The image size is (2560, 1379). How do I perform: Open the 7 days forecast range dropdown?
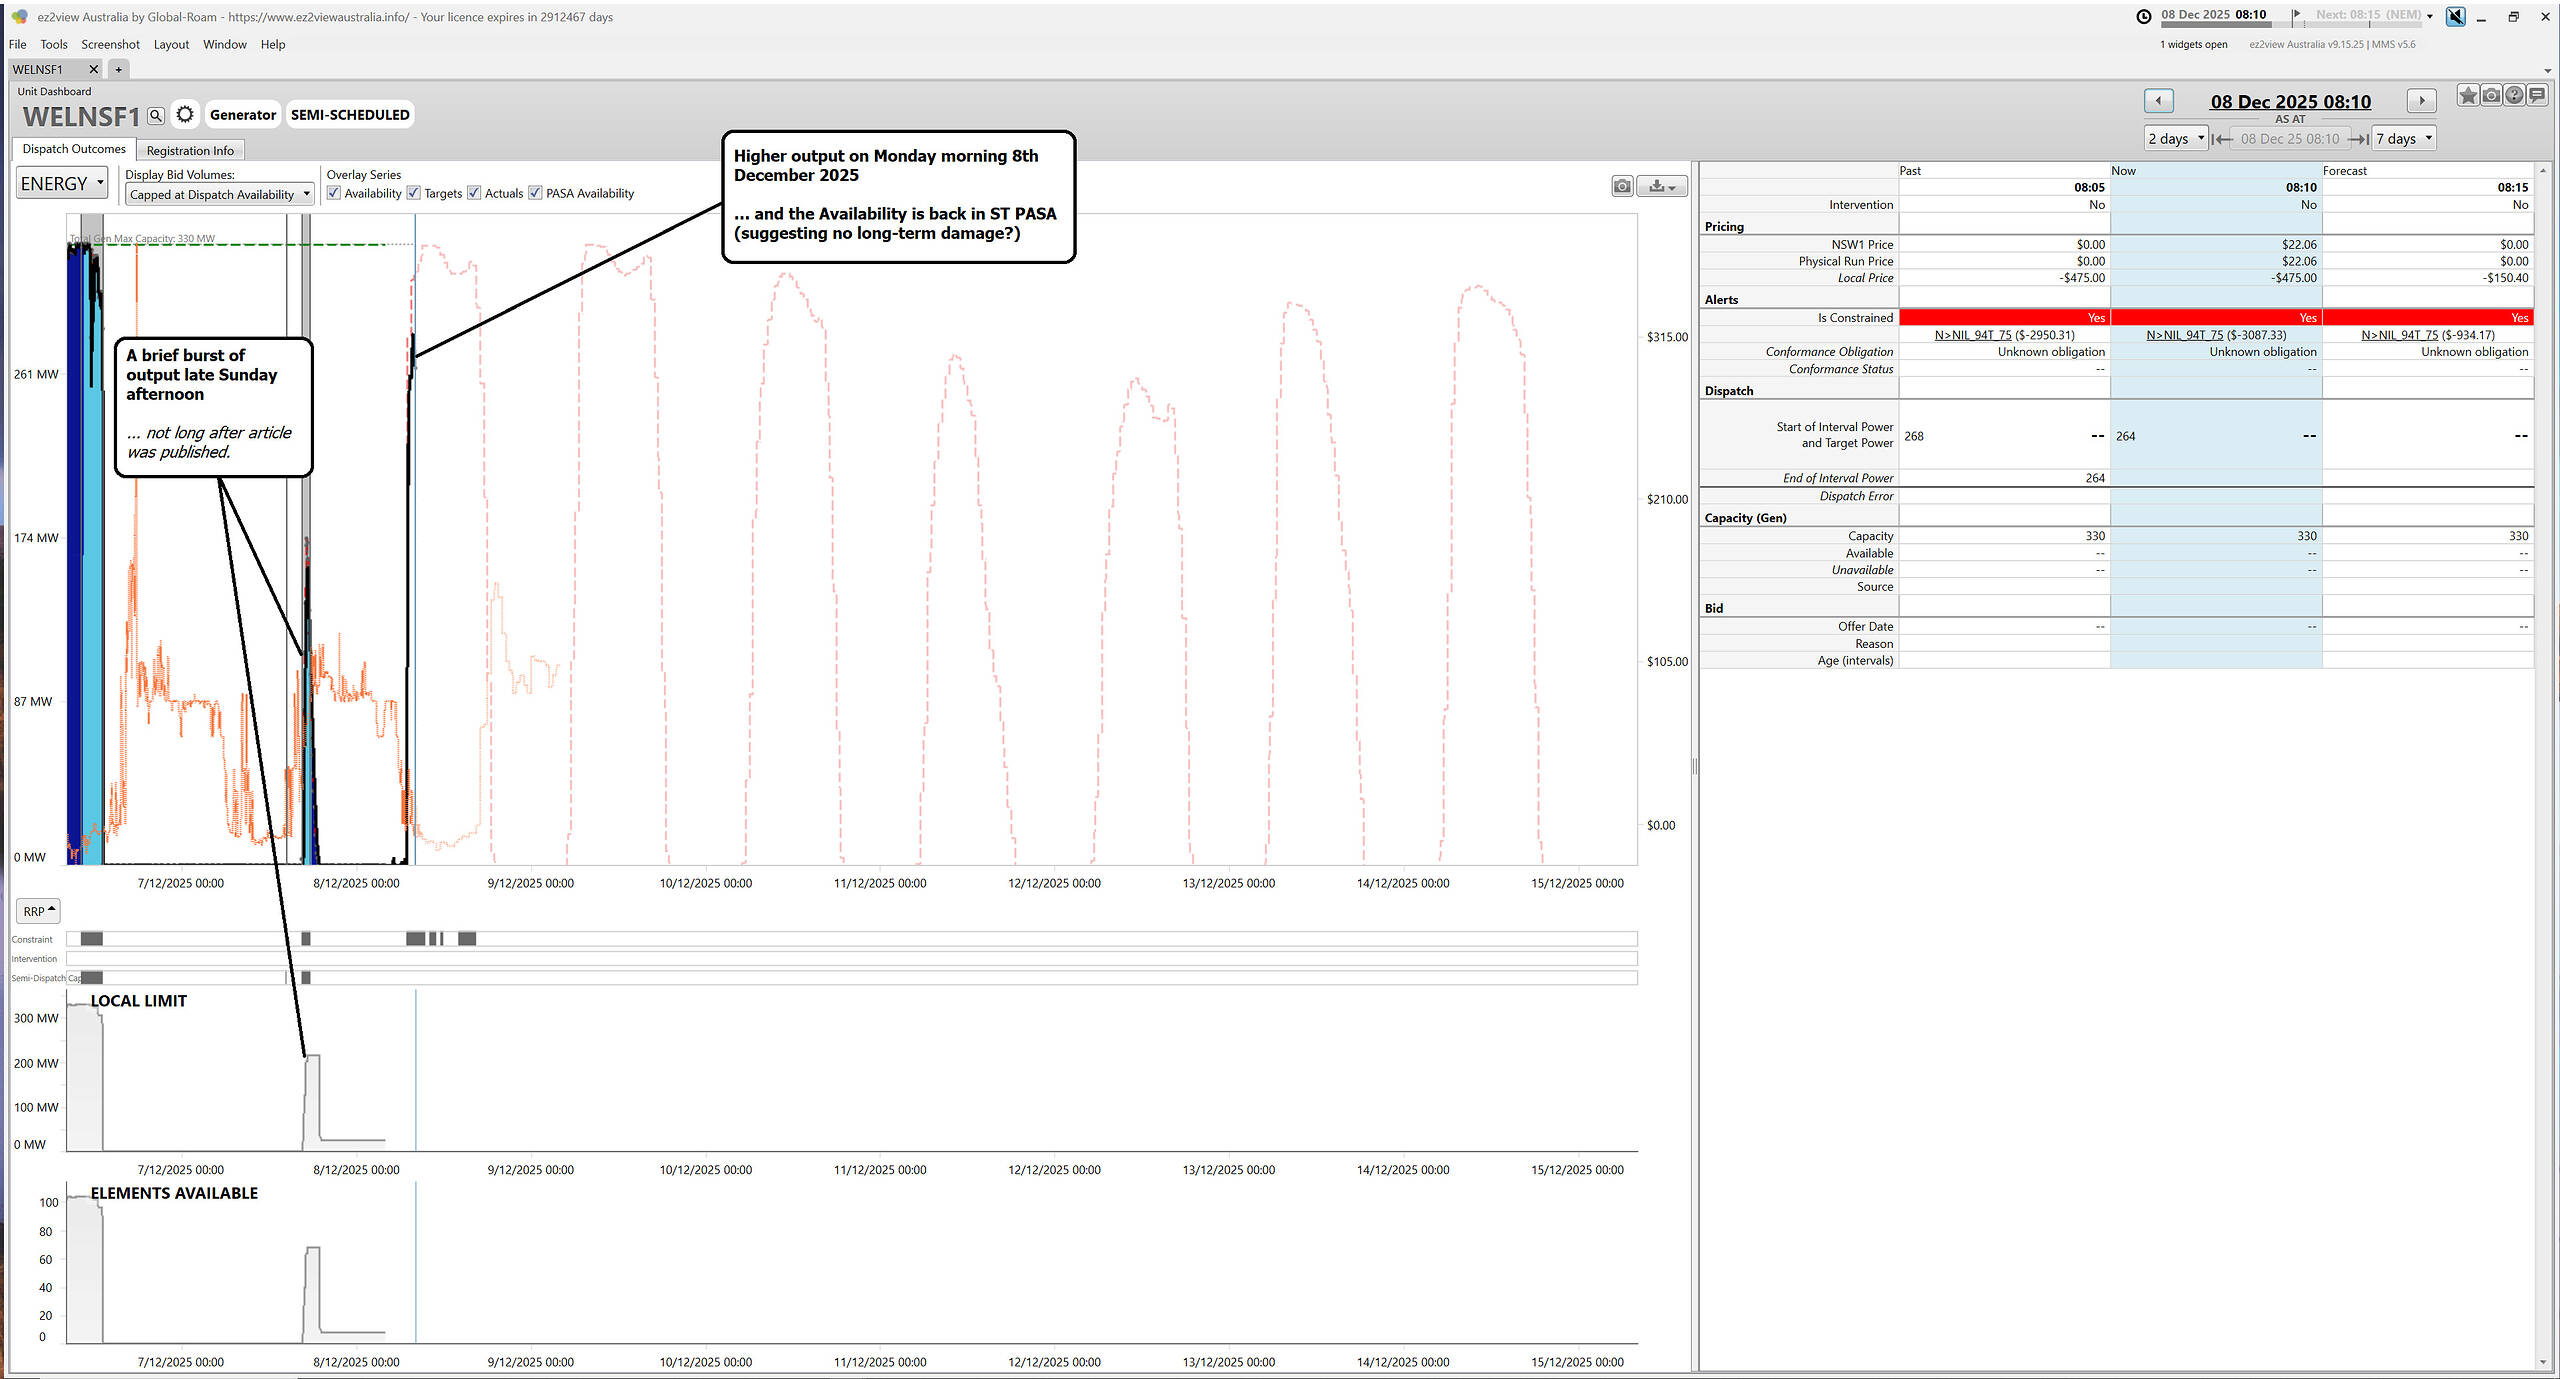[2403, 139]
